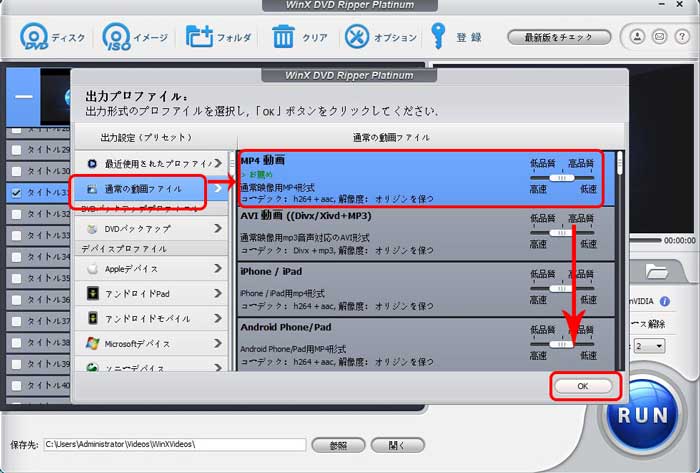700x473 pixels.
Task: Collapse title list with minus button
Action: [24, 97]
